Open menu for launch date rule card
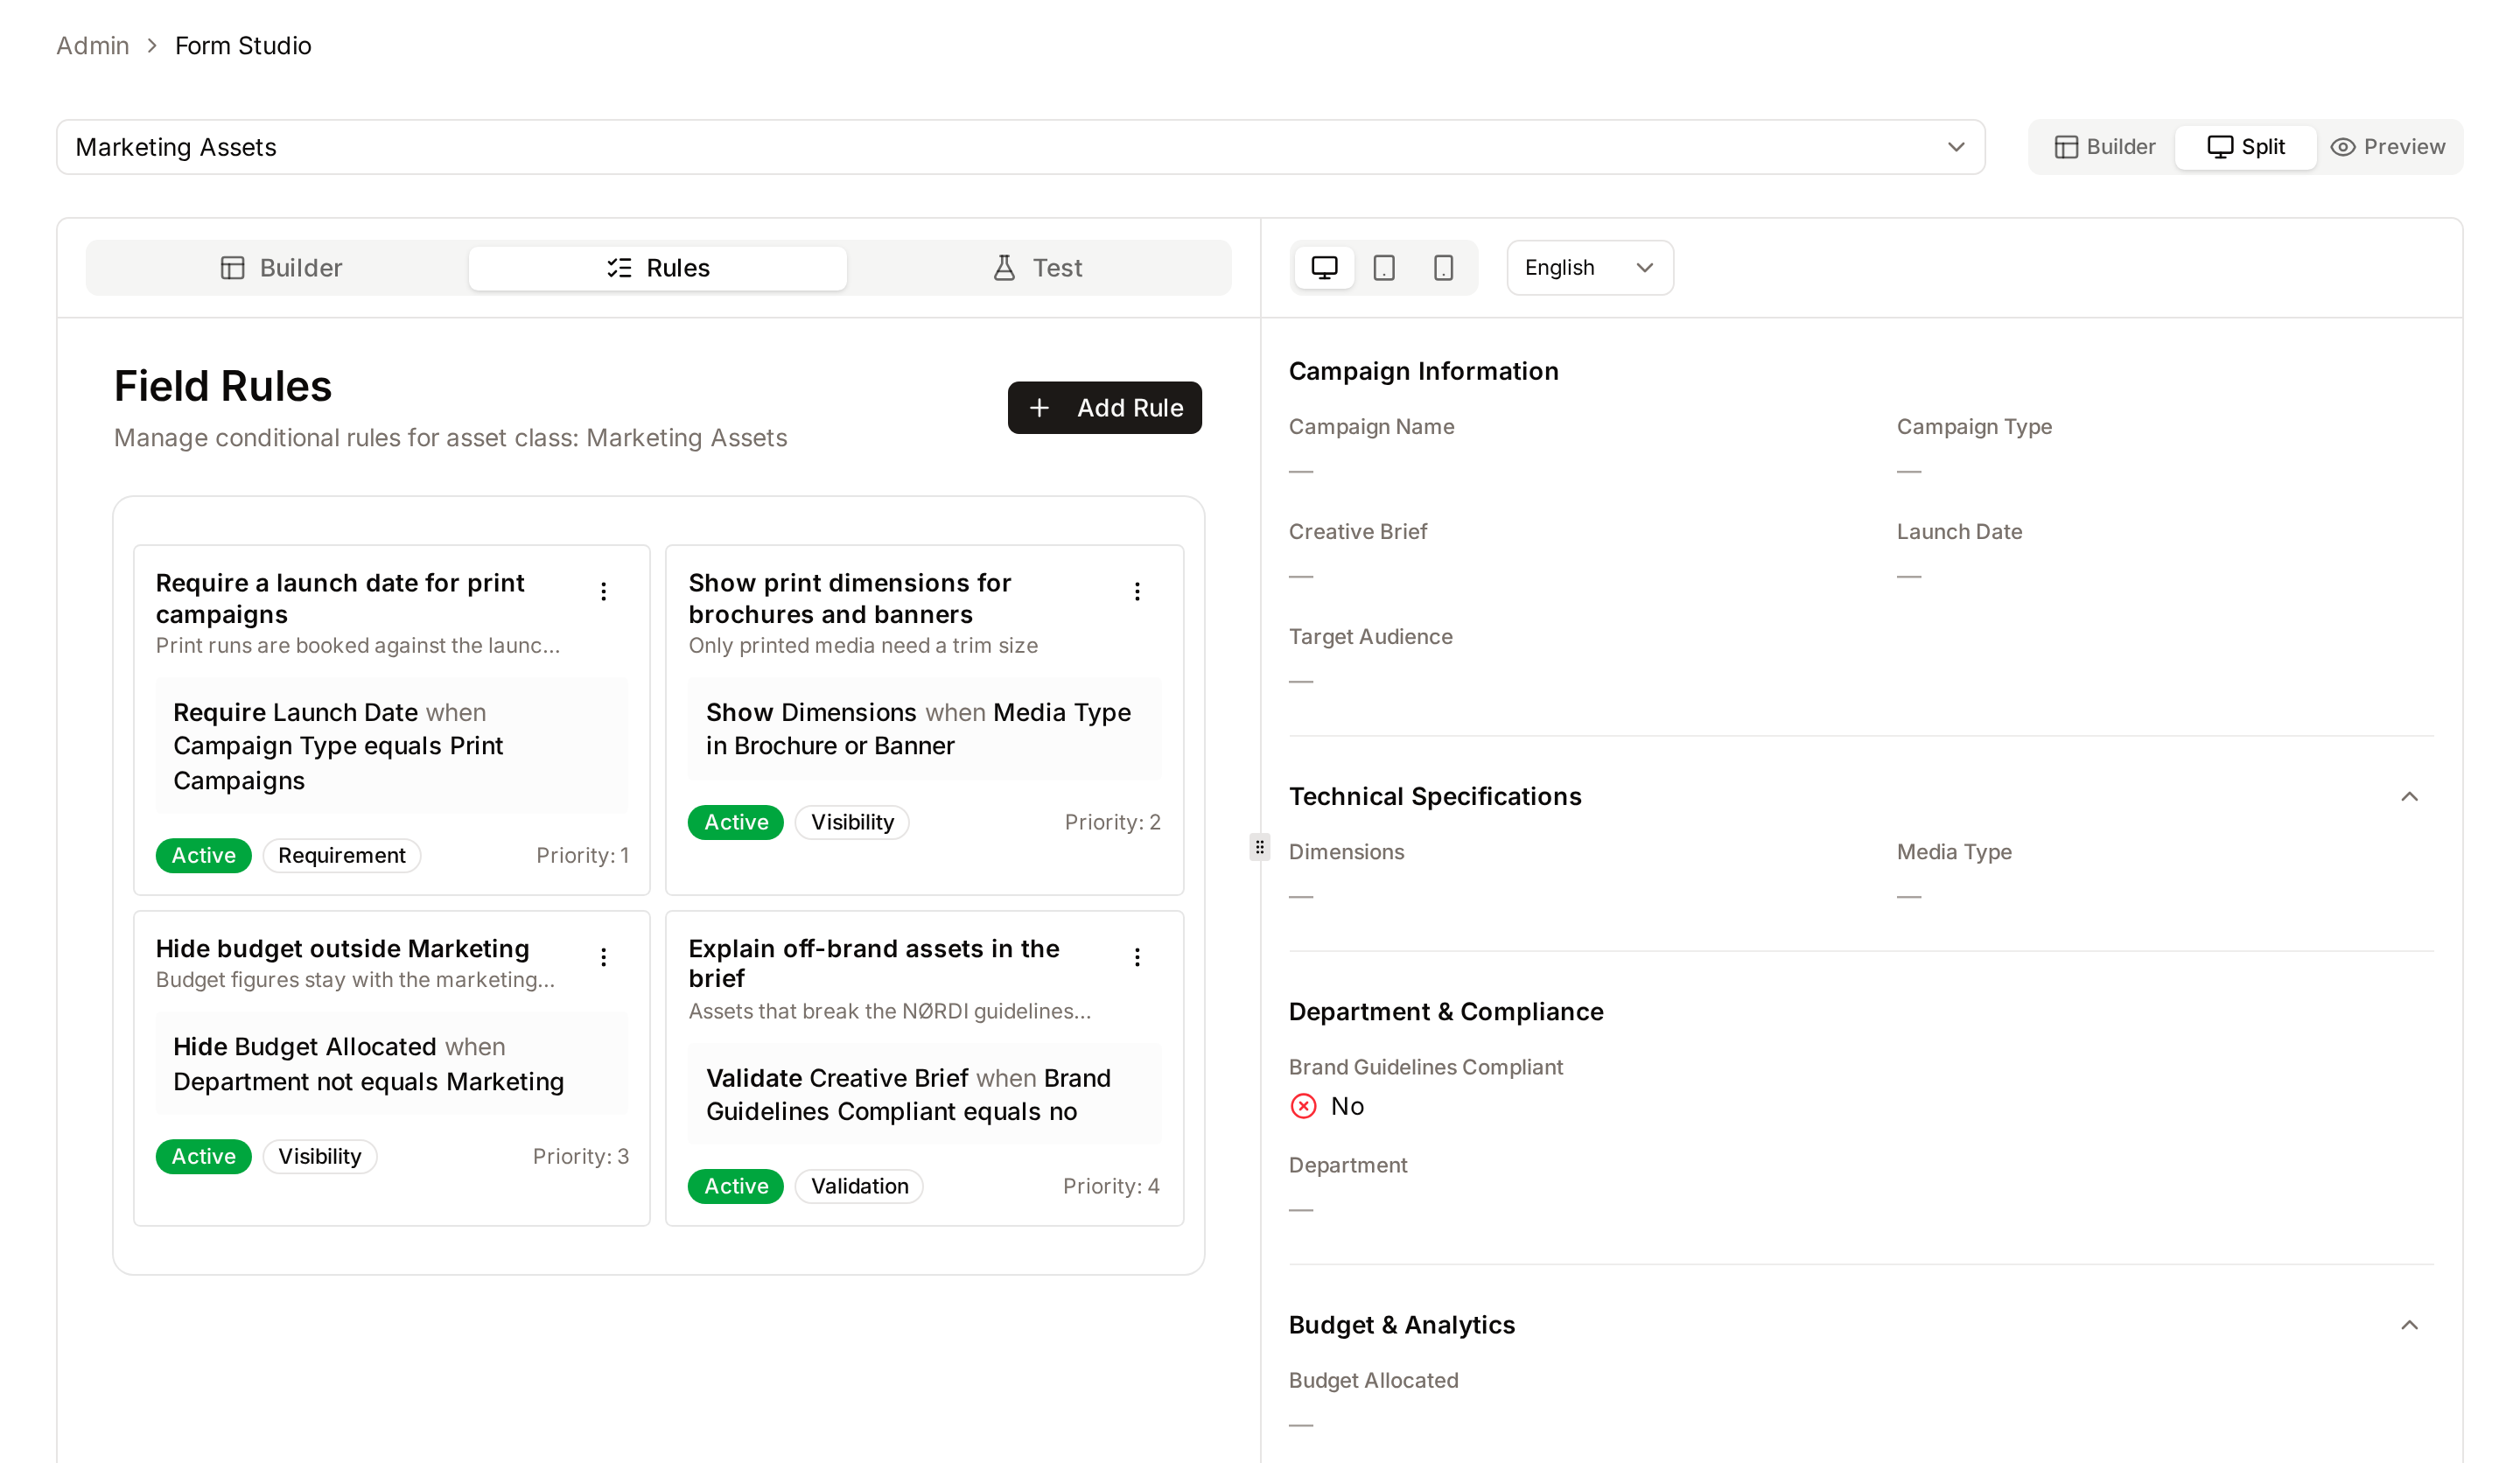The width and height of the screenshot is (2520, 1463). coord(603,591)
